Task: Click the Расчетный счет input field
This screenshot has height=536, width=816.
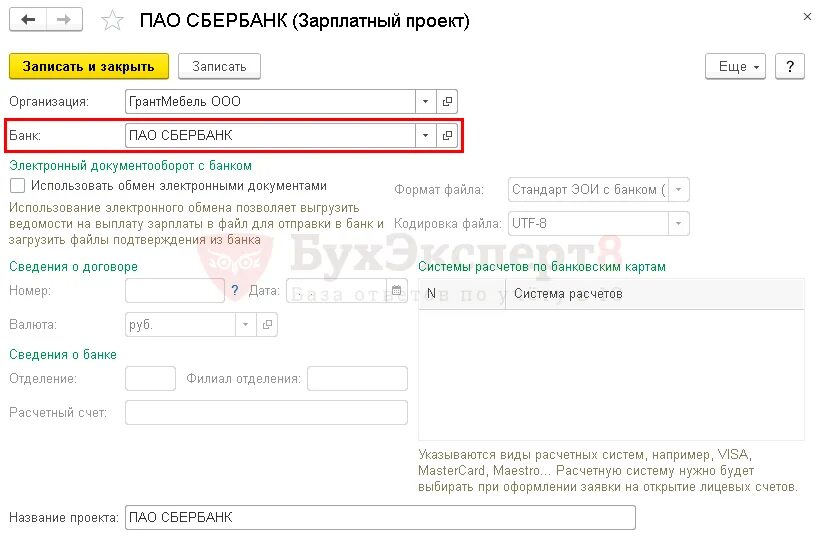Action: click(266, 412)
